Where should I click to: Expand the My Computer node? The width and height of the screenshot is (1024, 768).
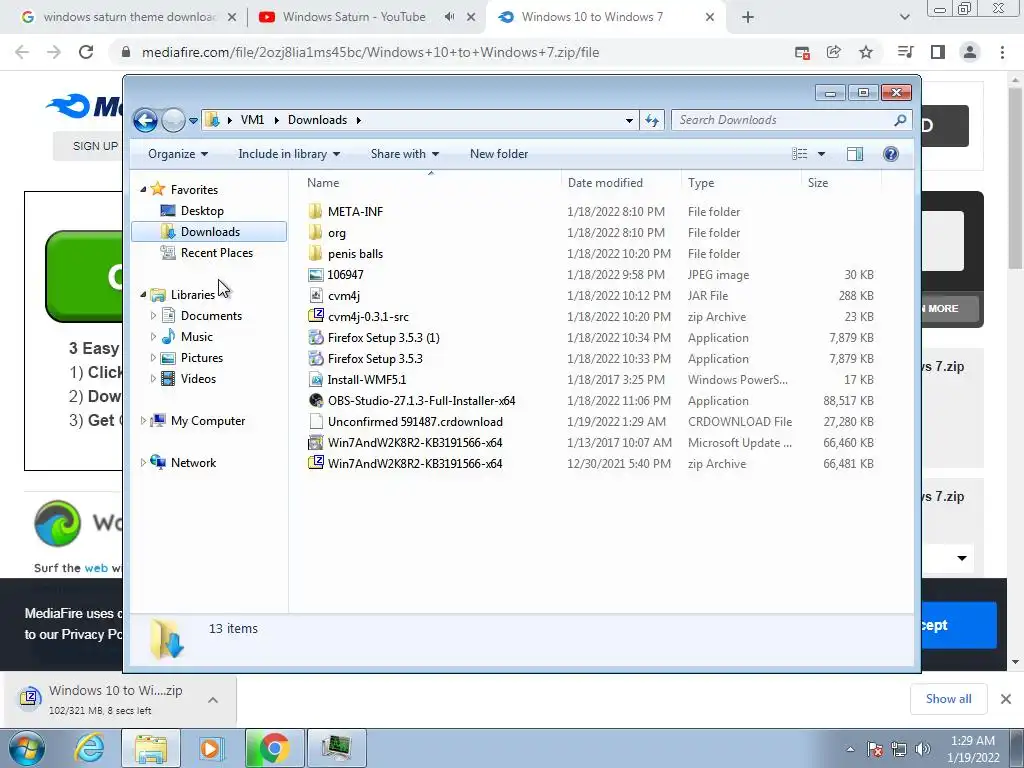pos(143,421)
